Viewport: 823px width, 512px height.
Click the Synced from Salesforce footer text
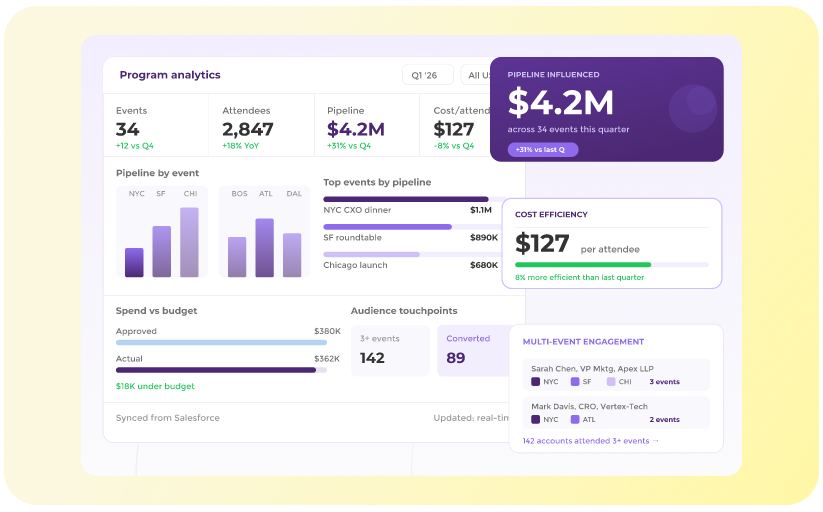(168, 418)
